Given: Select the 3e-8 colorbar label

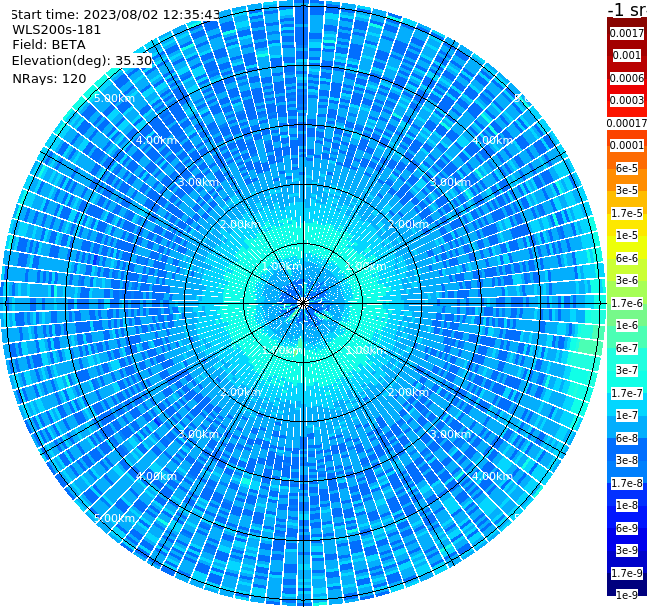Looking at the screenshot, I should pyautogui.click(x=627, y=460).
